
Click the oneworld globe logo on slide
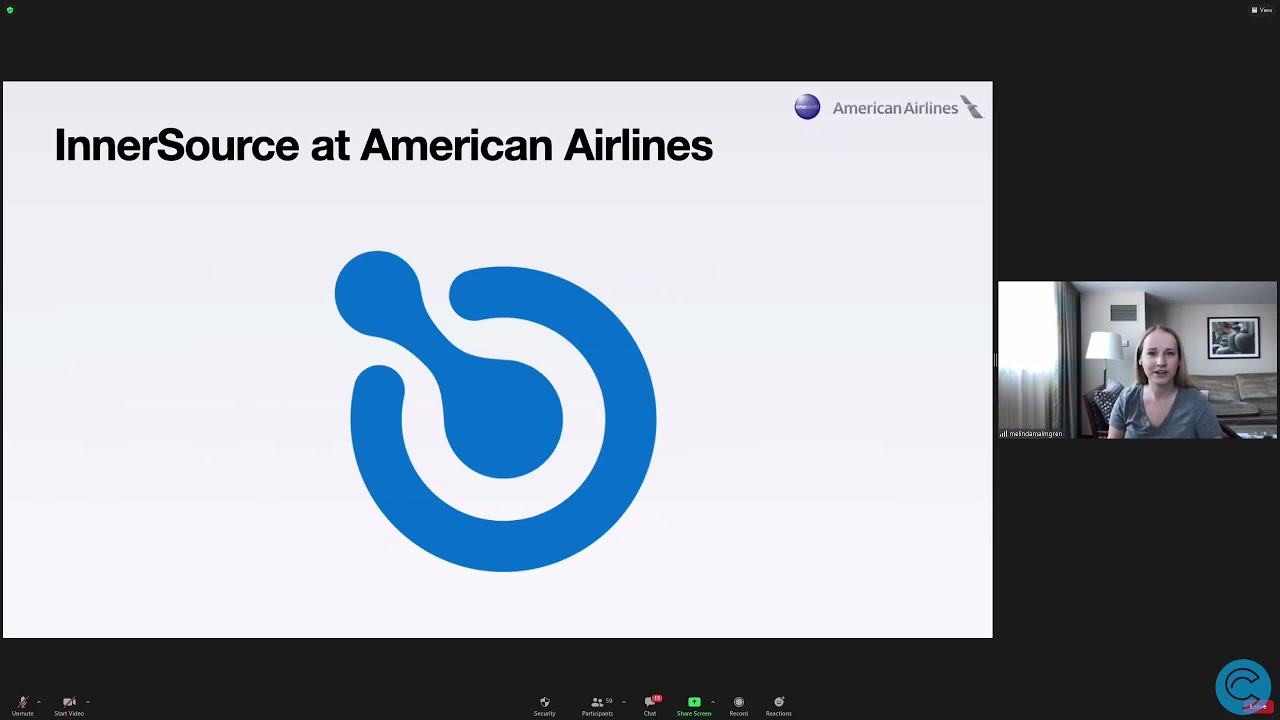click(807, 107)
